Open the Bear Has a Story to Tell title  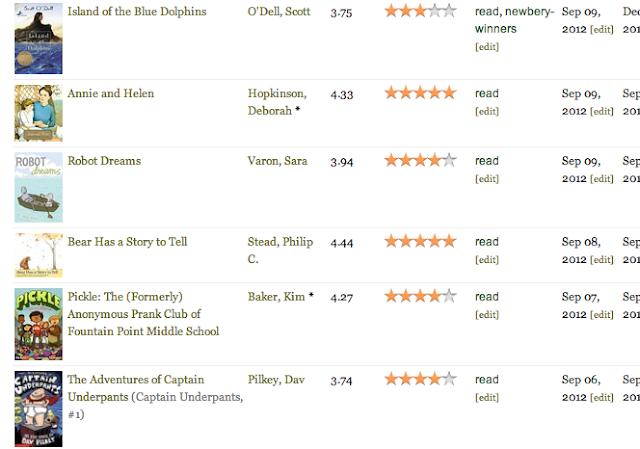127,242
